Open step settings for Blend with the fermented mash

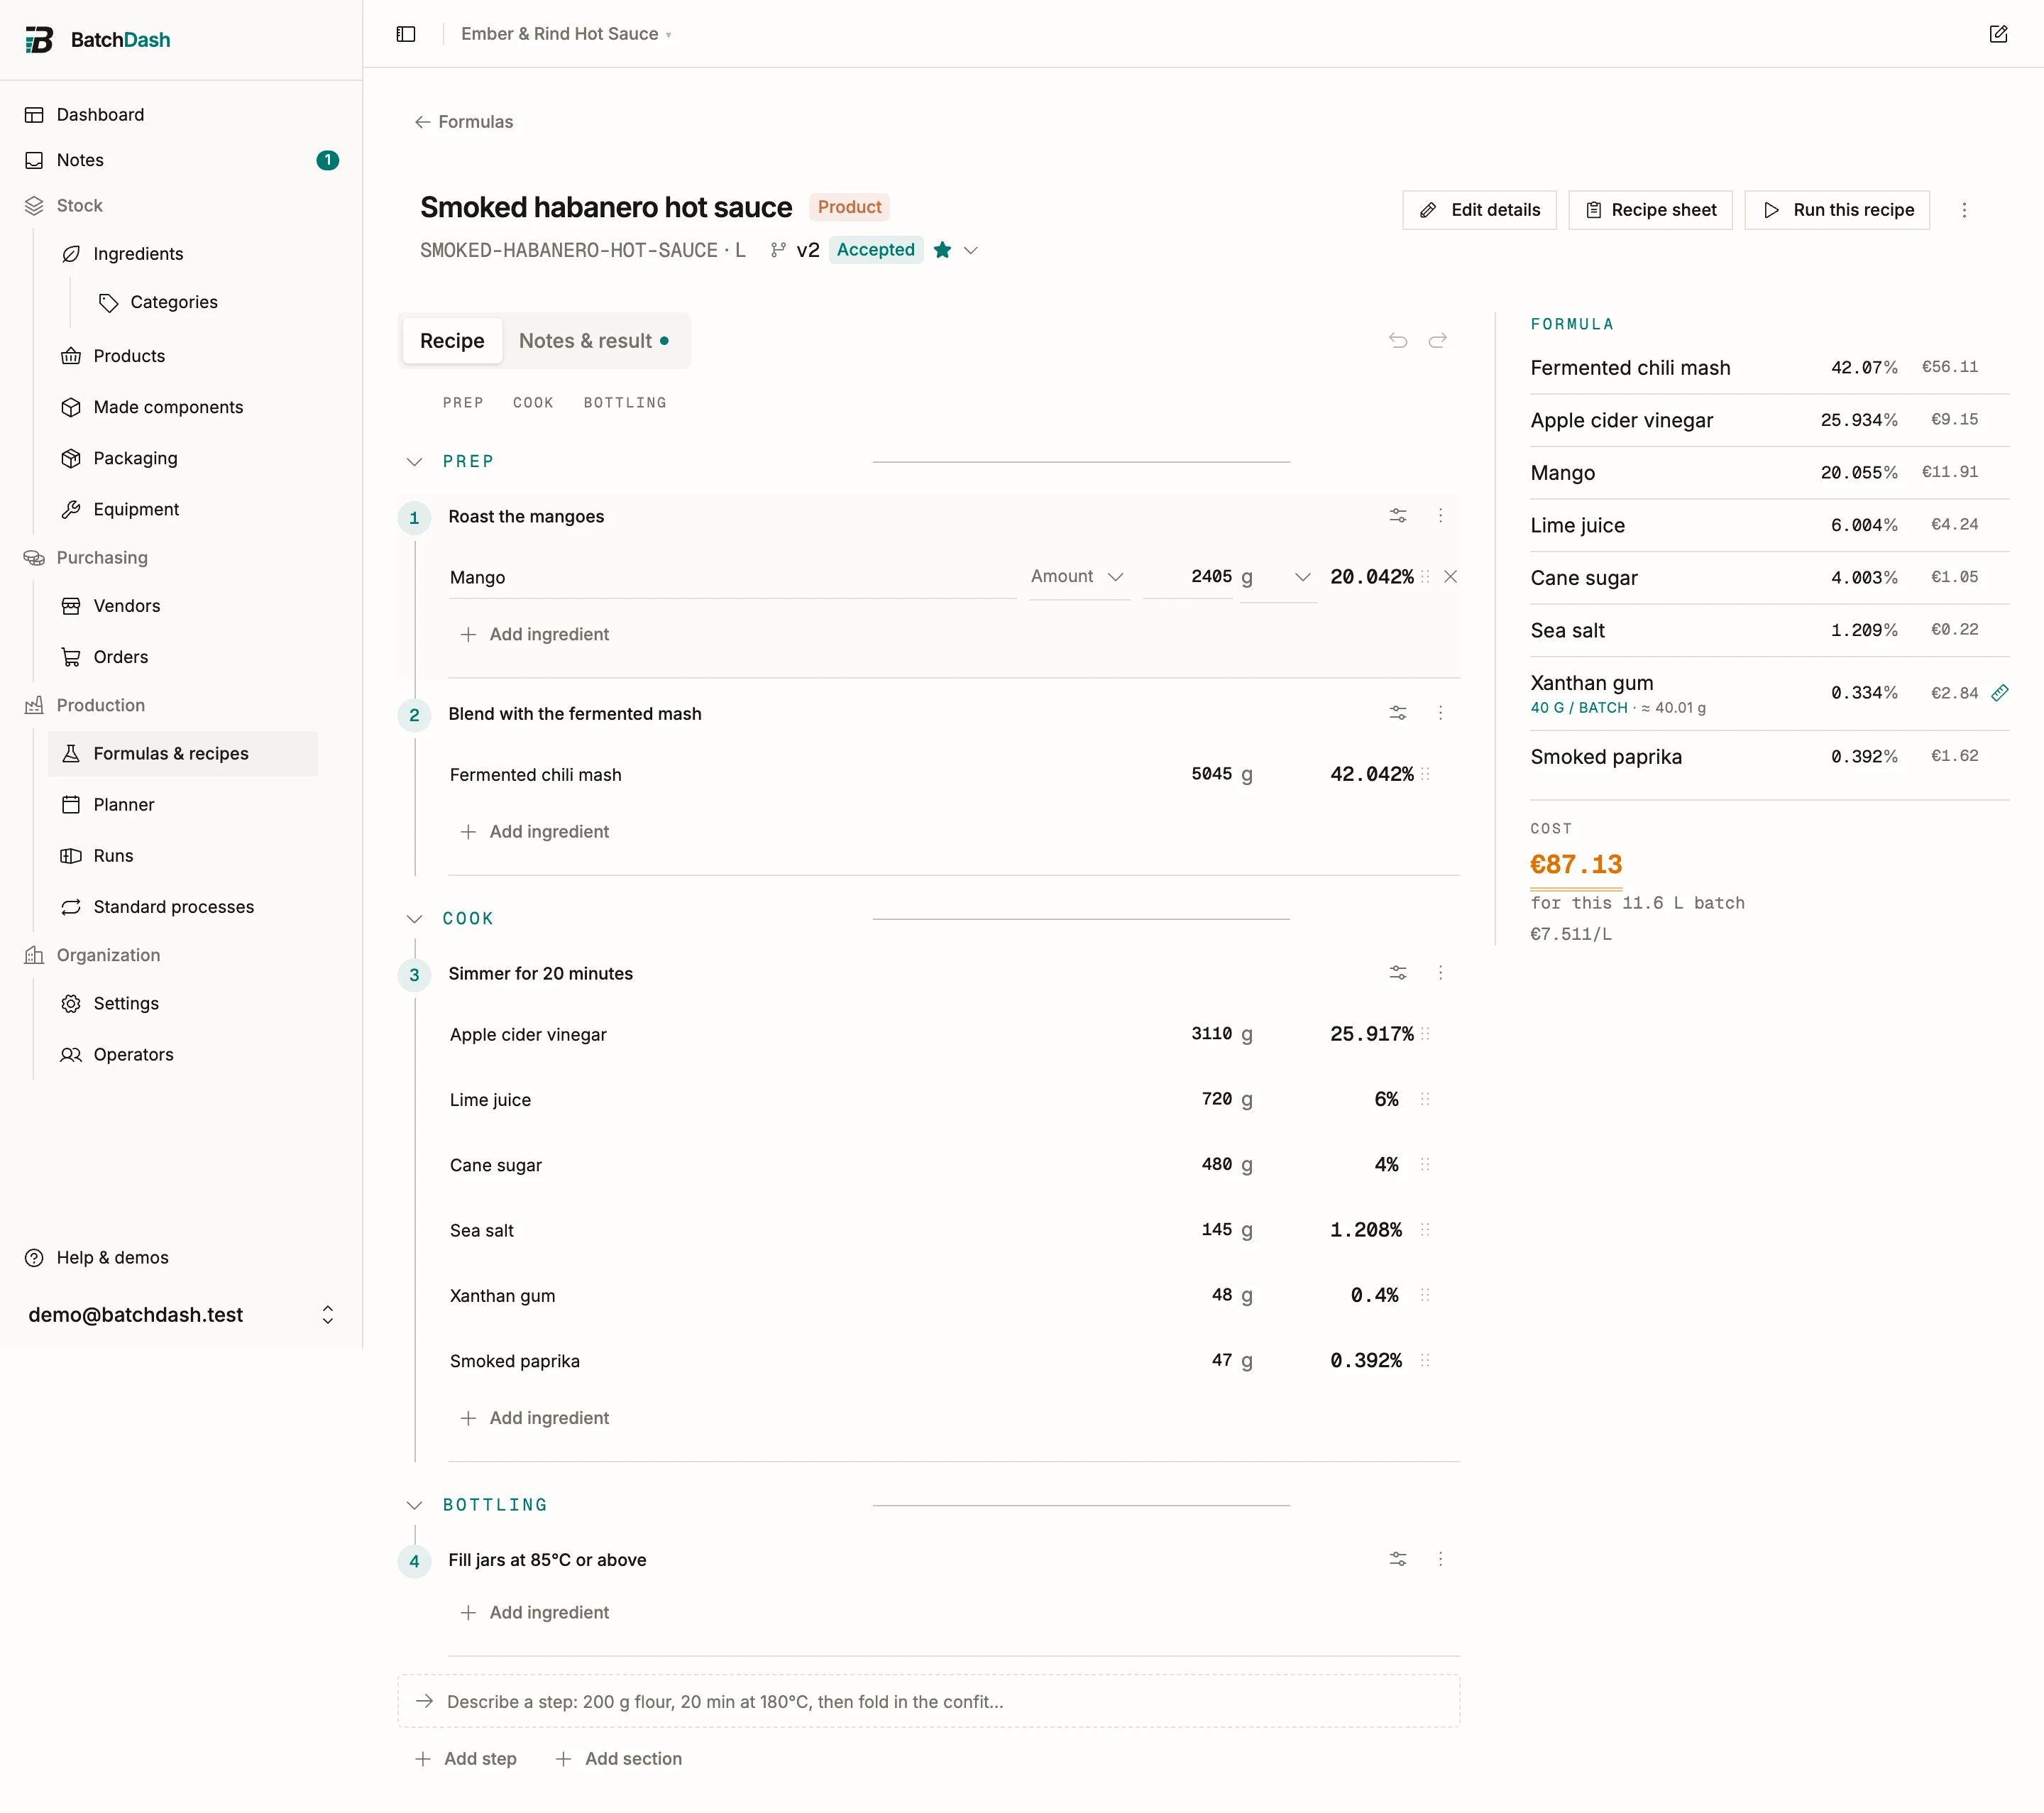click(x=1398, y=713)
